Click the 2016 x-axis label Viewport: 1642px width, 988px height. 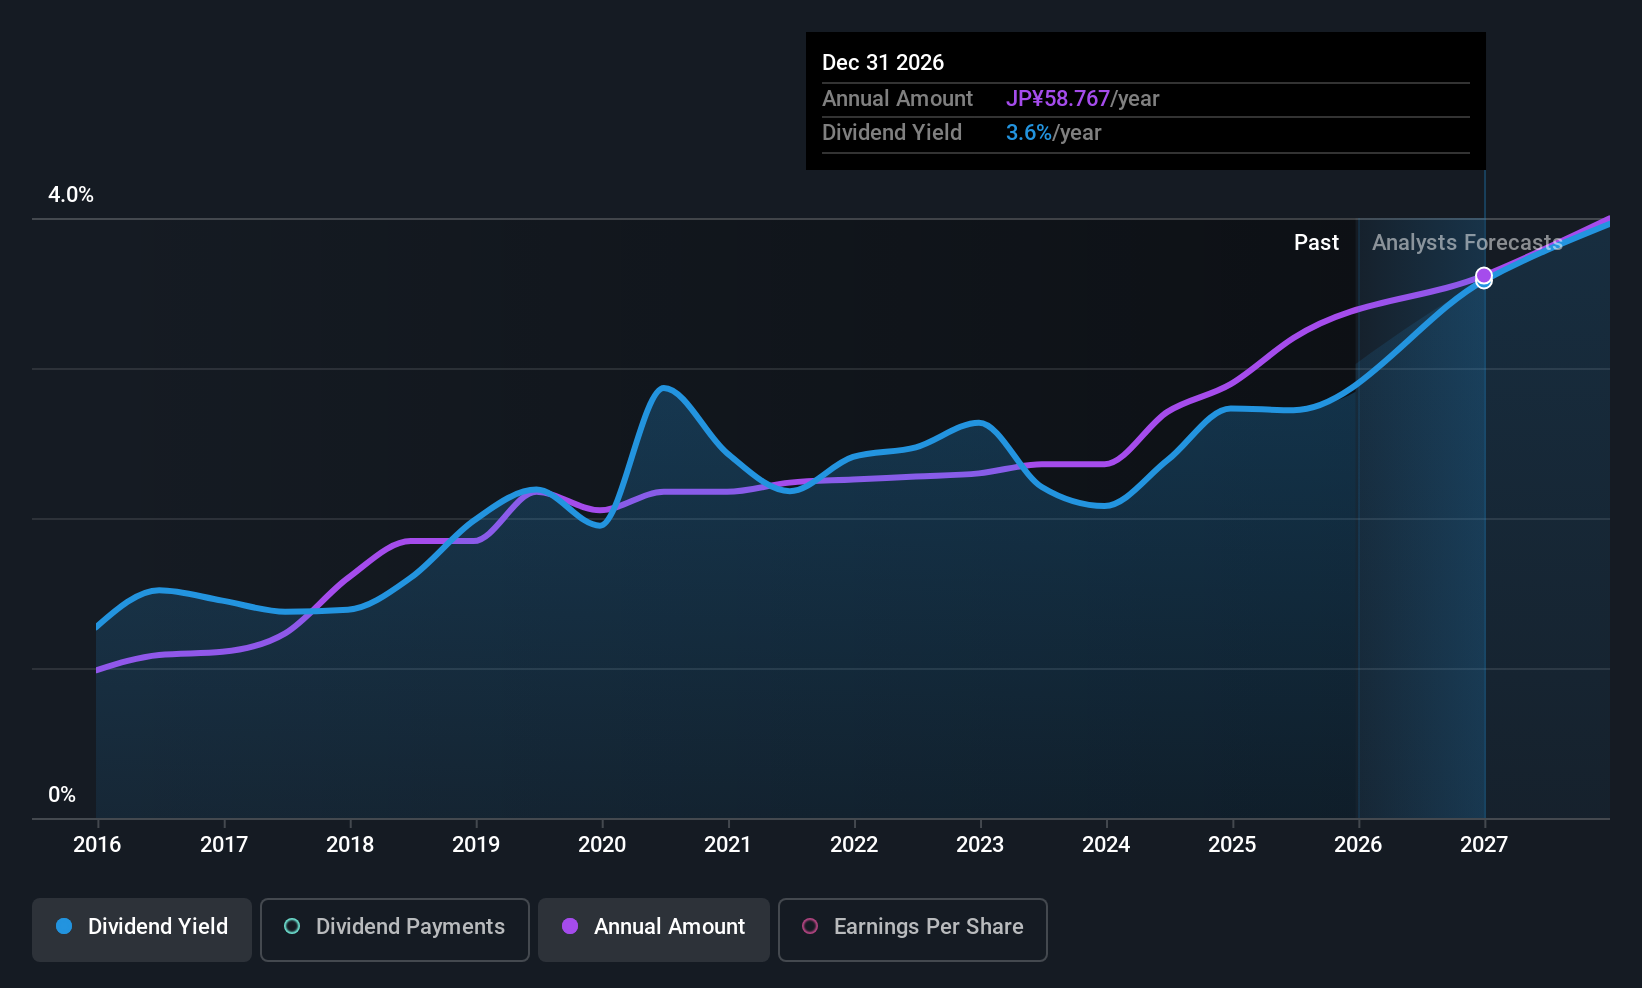pyautogui.click(x=97, y=845)
